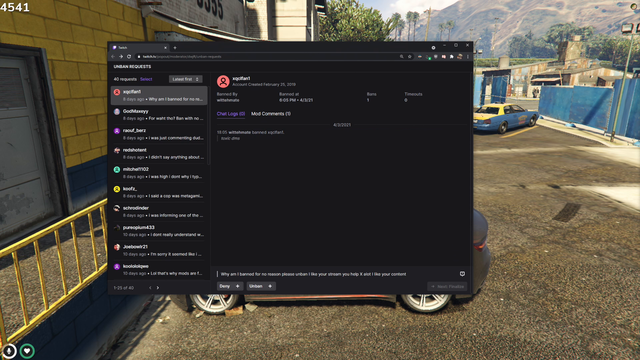Click 'Account Created February 25, 2019' text
The image size is (640, 360).
264,84
